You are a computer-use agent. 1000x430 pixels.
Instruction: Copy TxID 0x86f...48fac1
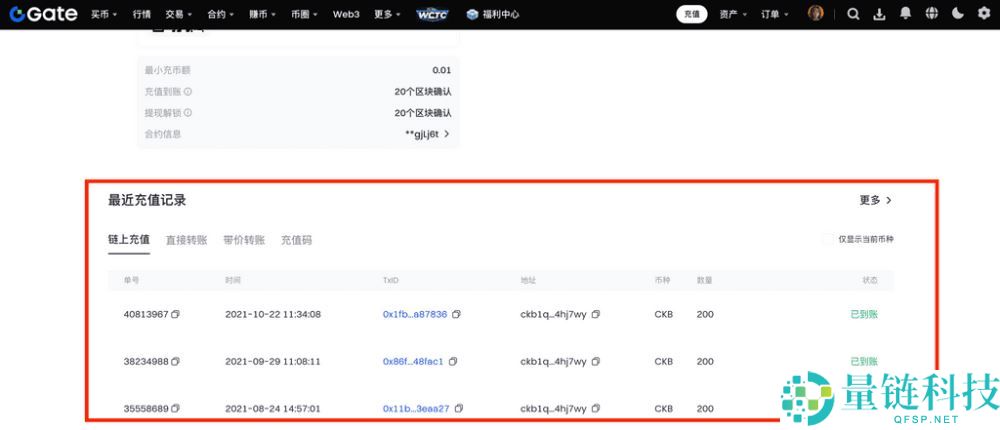point(453,361)
